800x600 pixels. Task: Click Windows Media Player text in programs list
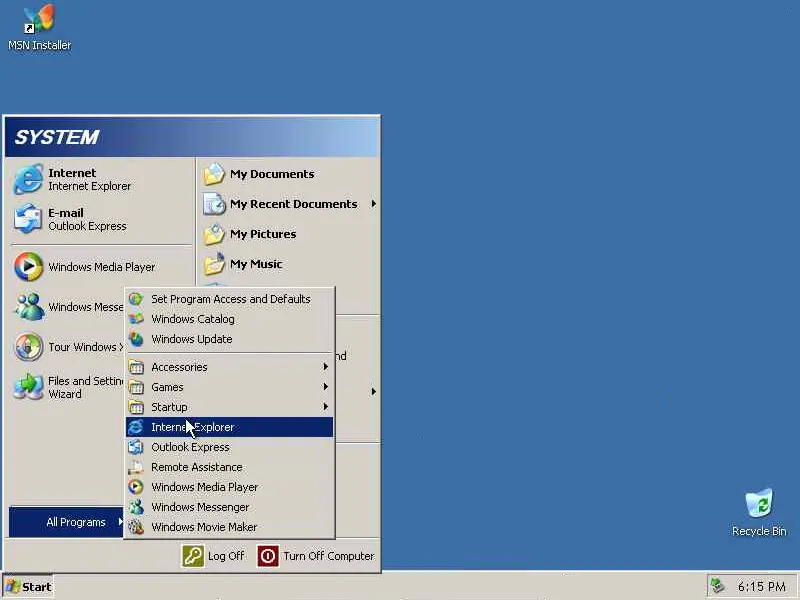click(205, 487)
